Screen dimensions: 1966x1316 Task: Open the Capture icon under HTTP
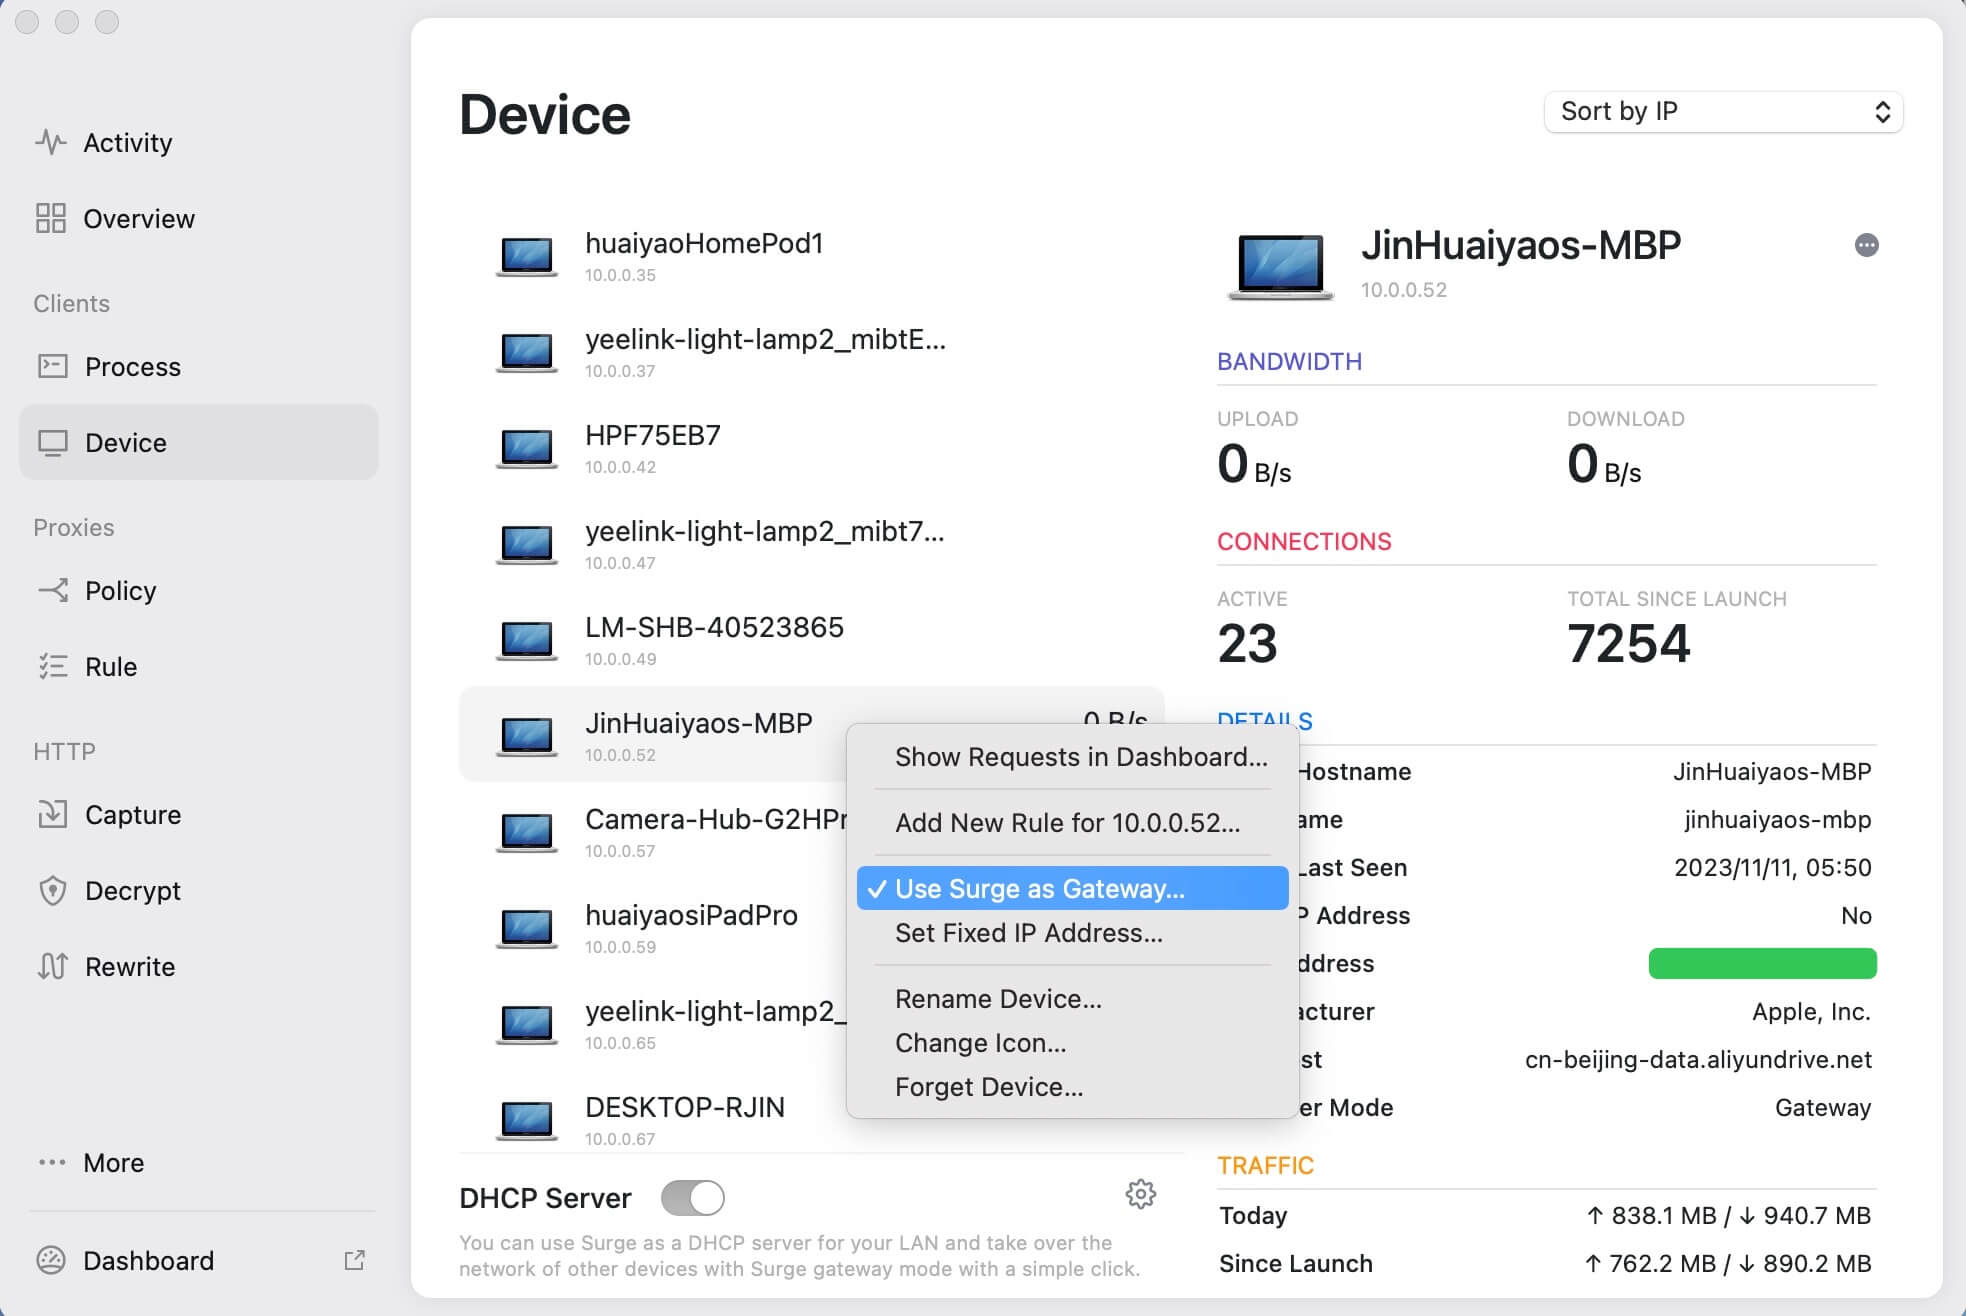tap(52, 814)
